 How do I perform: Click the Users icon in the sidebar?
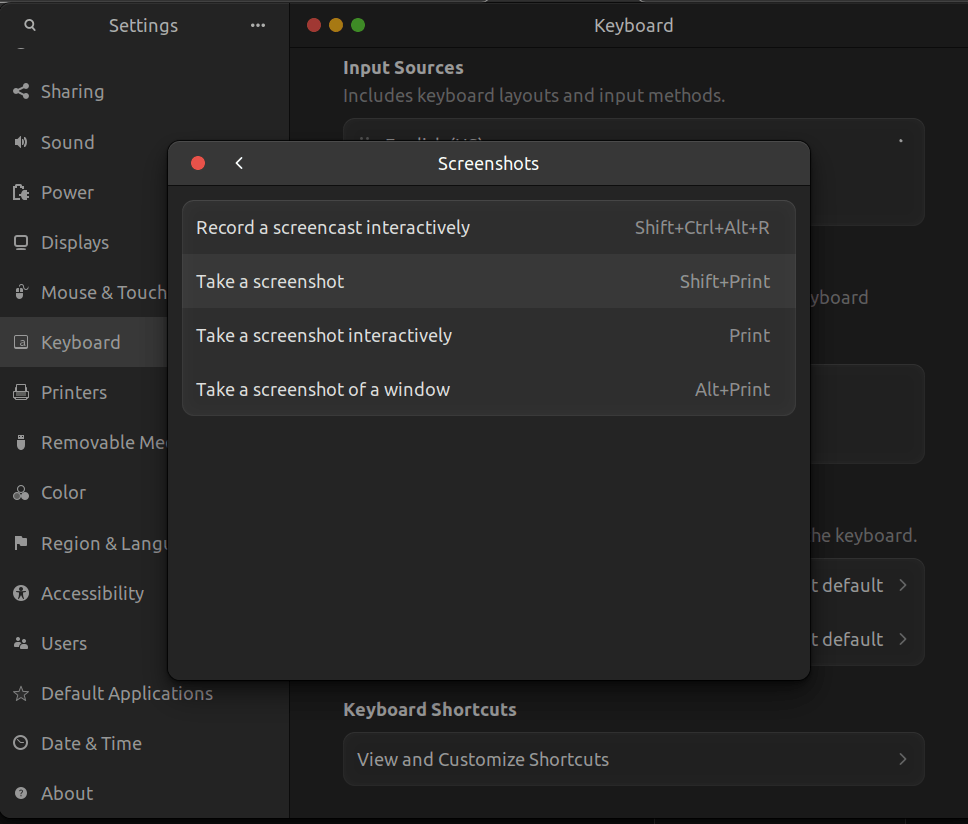point(20,643)
